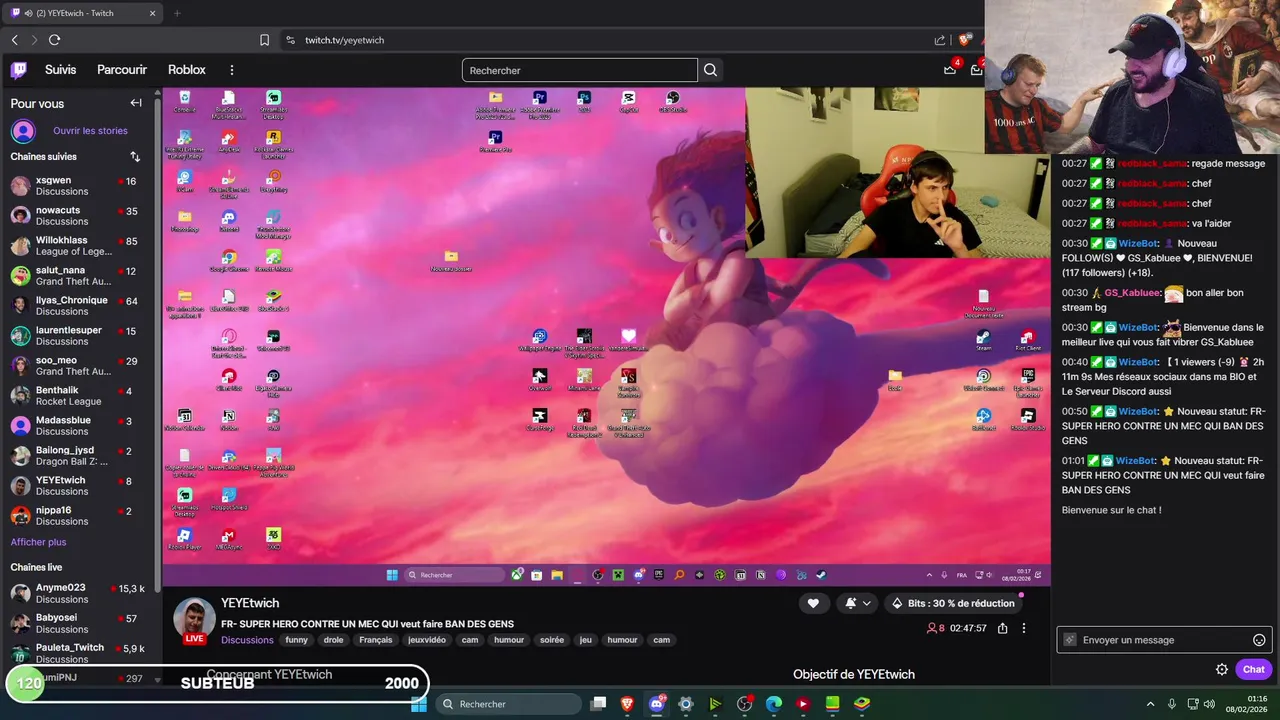This screenshot has width=1280, height=720.
Task: Open the stream's three-dot options menu
Action: (x=1023, y=628)
